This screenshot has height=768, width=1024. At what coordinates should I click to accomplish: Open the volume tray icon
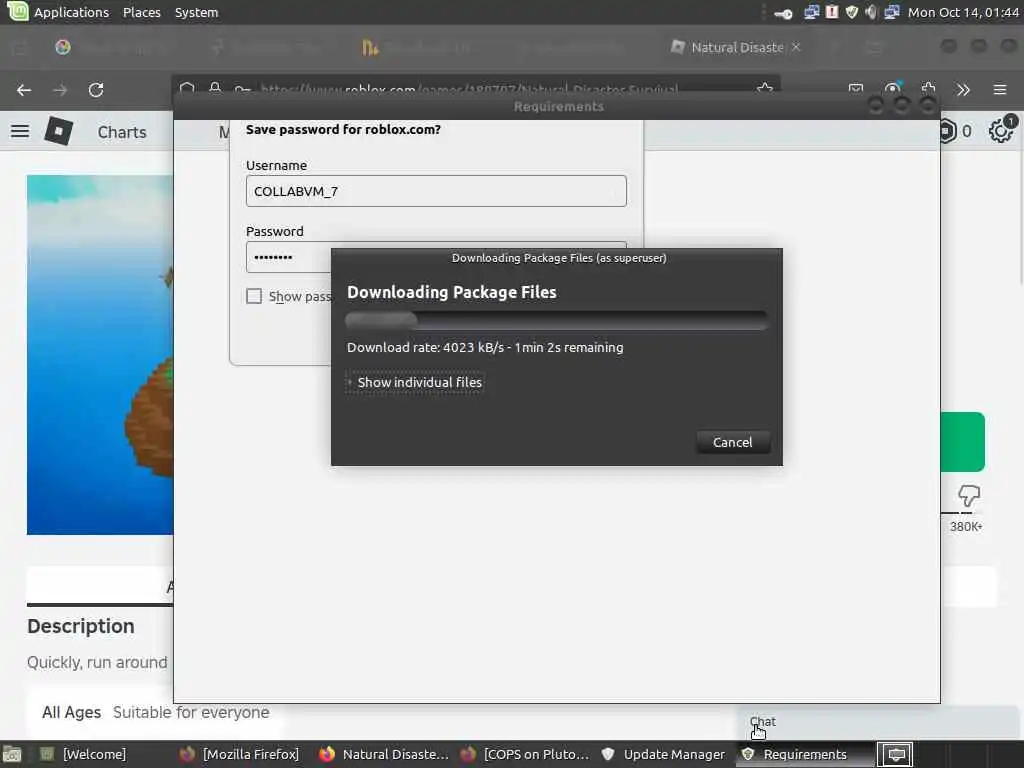point(871,12)
